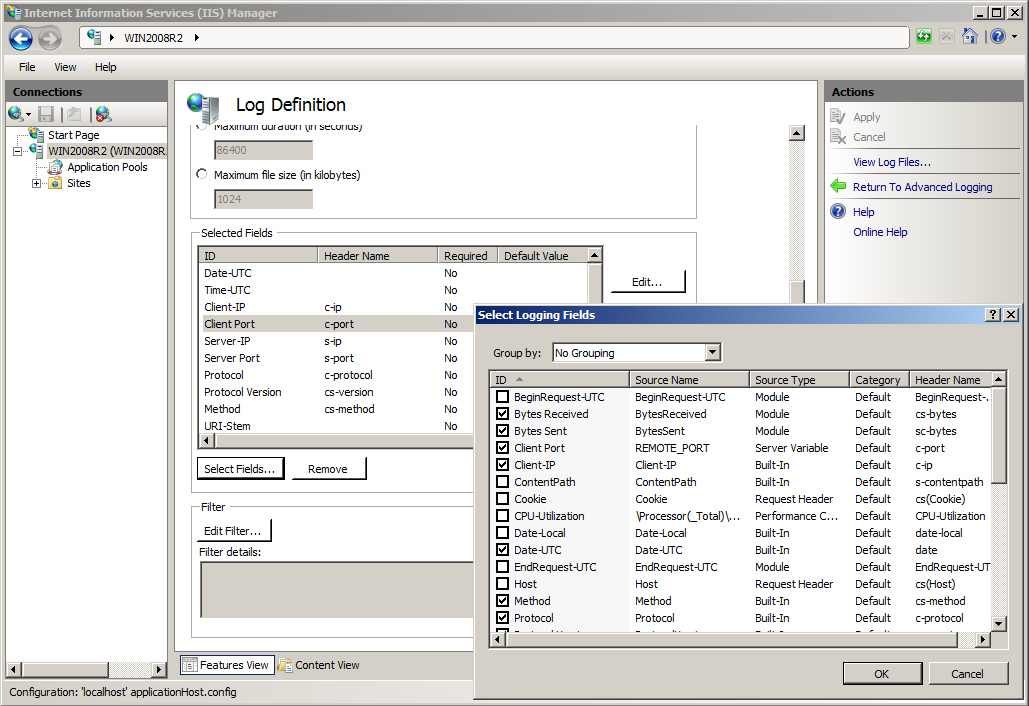Enable the CPU-Utilization checkbox
Screen dimensions: 1029x706
pos(503,516)
